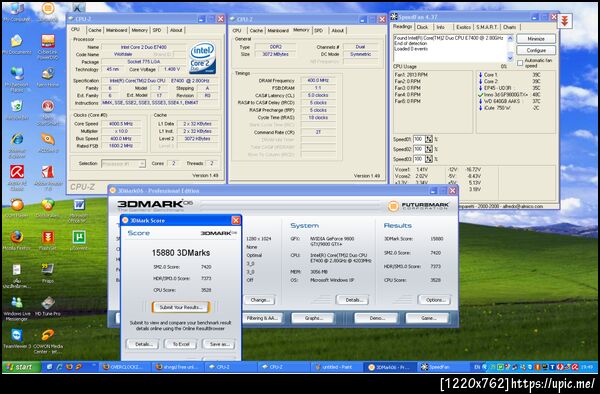
Task: Adjust Speed02 spinner in SpeedFan
Action: click(429, 149)
